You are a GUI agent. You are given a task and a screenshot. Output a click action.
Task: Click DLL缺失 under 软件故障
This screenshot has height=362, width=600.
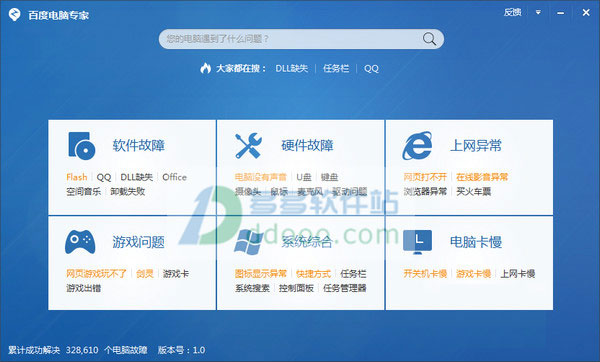pyautogui.click(x=137, y=177)
